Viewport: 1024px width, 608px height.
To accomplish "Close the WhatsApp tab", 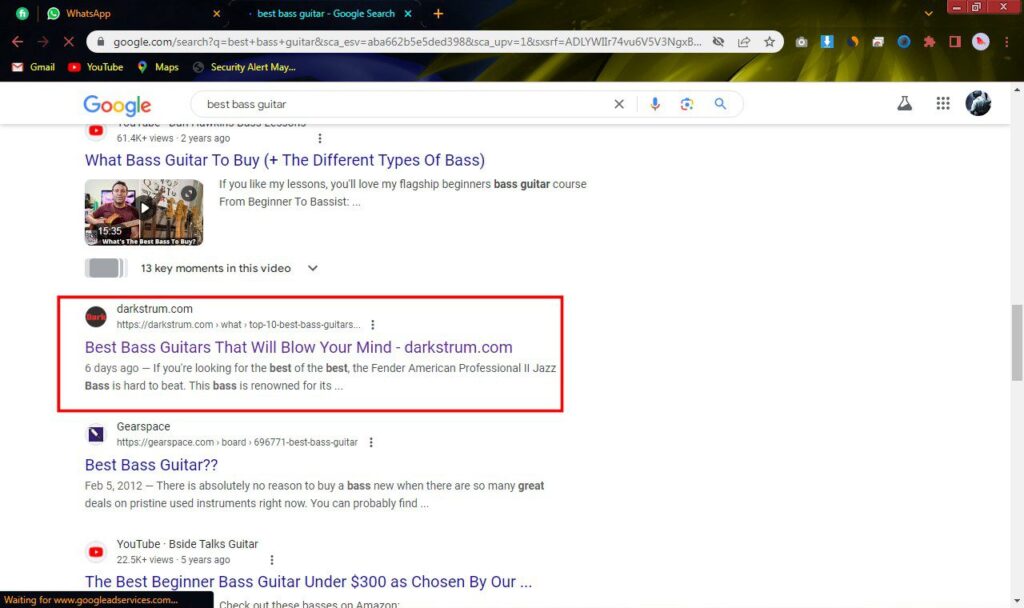I will (217, 13).
